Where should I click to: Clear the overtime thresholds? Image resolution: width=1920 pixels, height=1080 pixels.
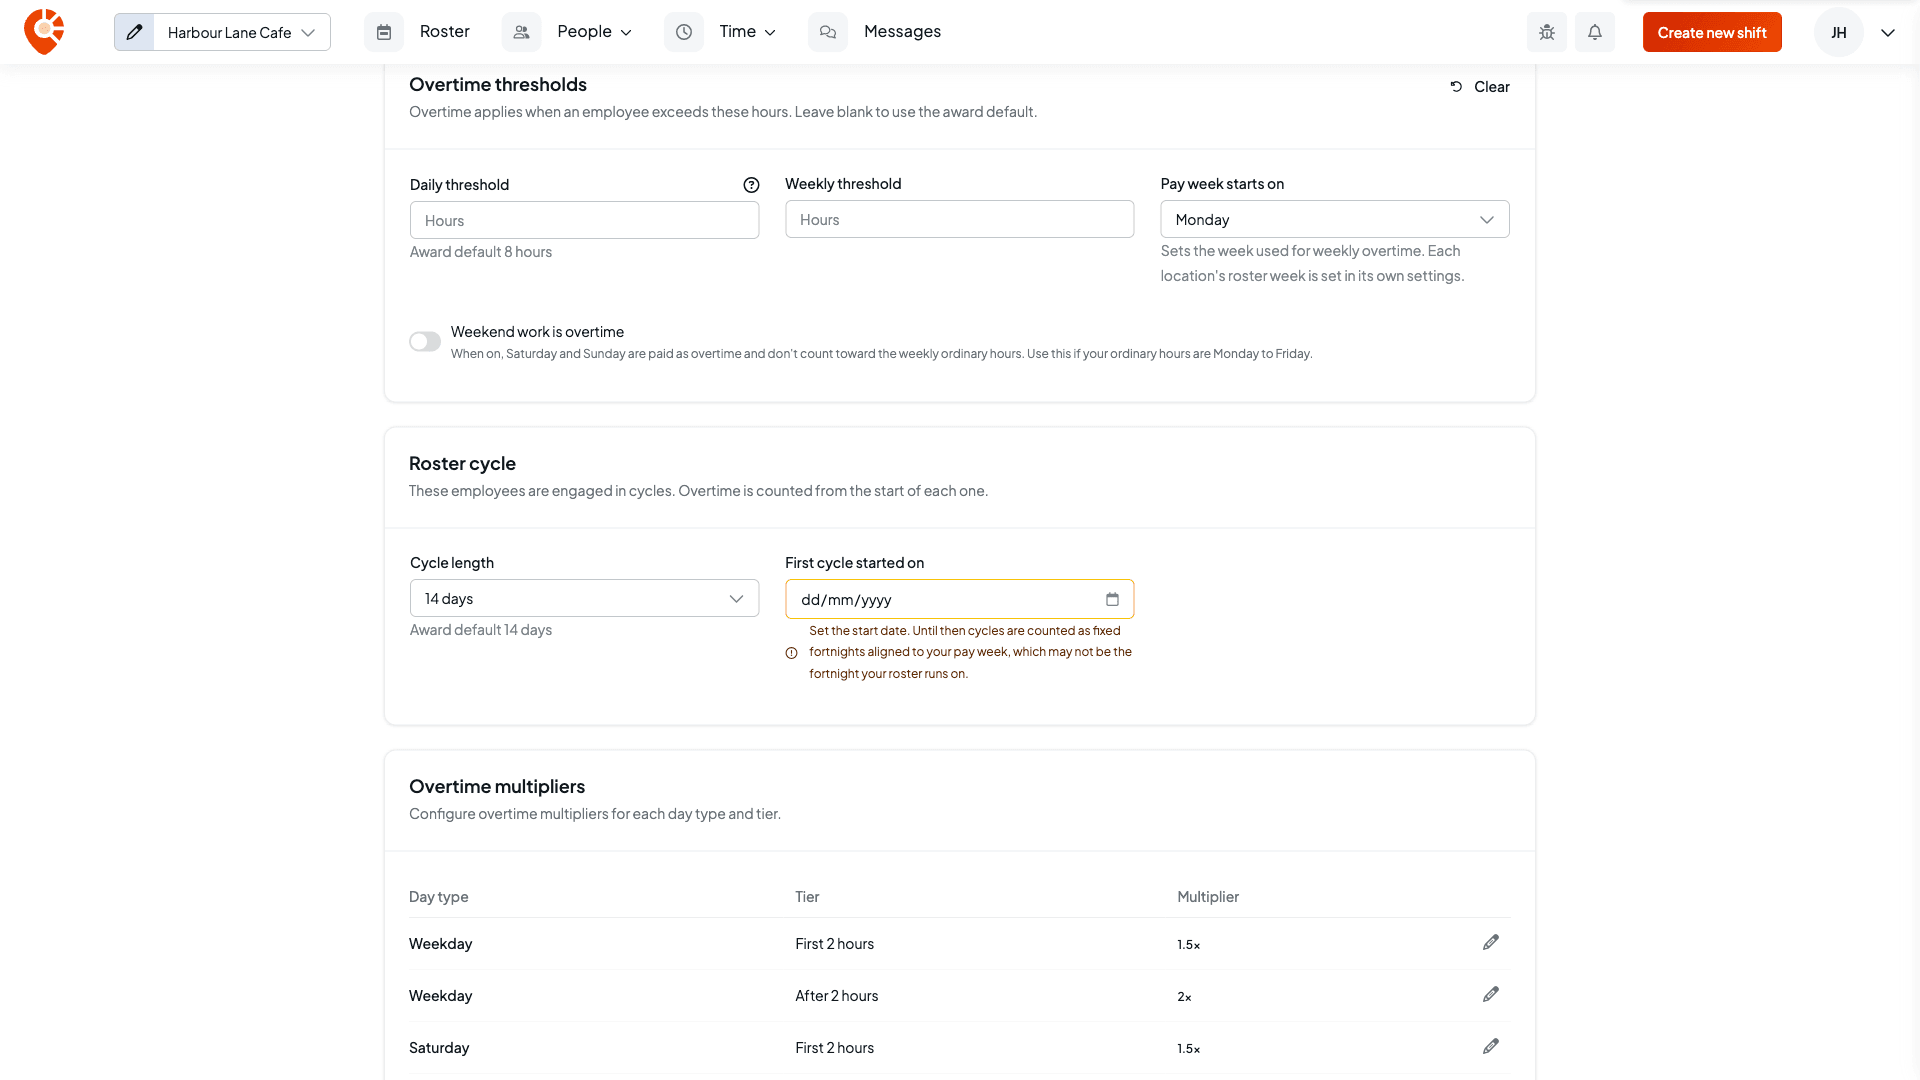(1480, 87)
